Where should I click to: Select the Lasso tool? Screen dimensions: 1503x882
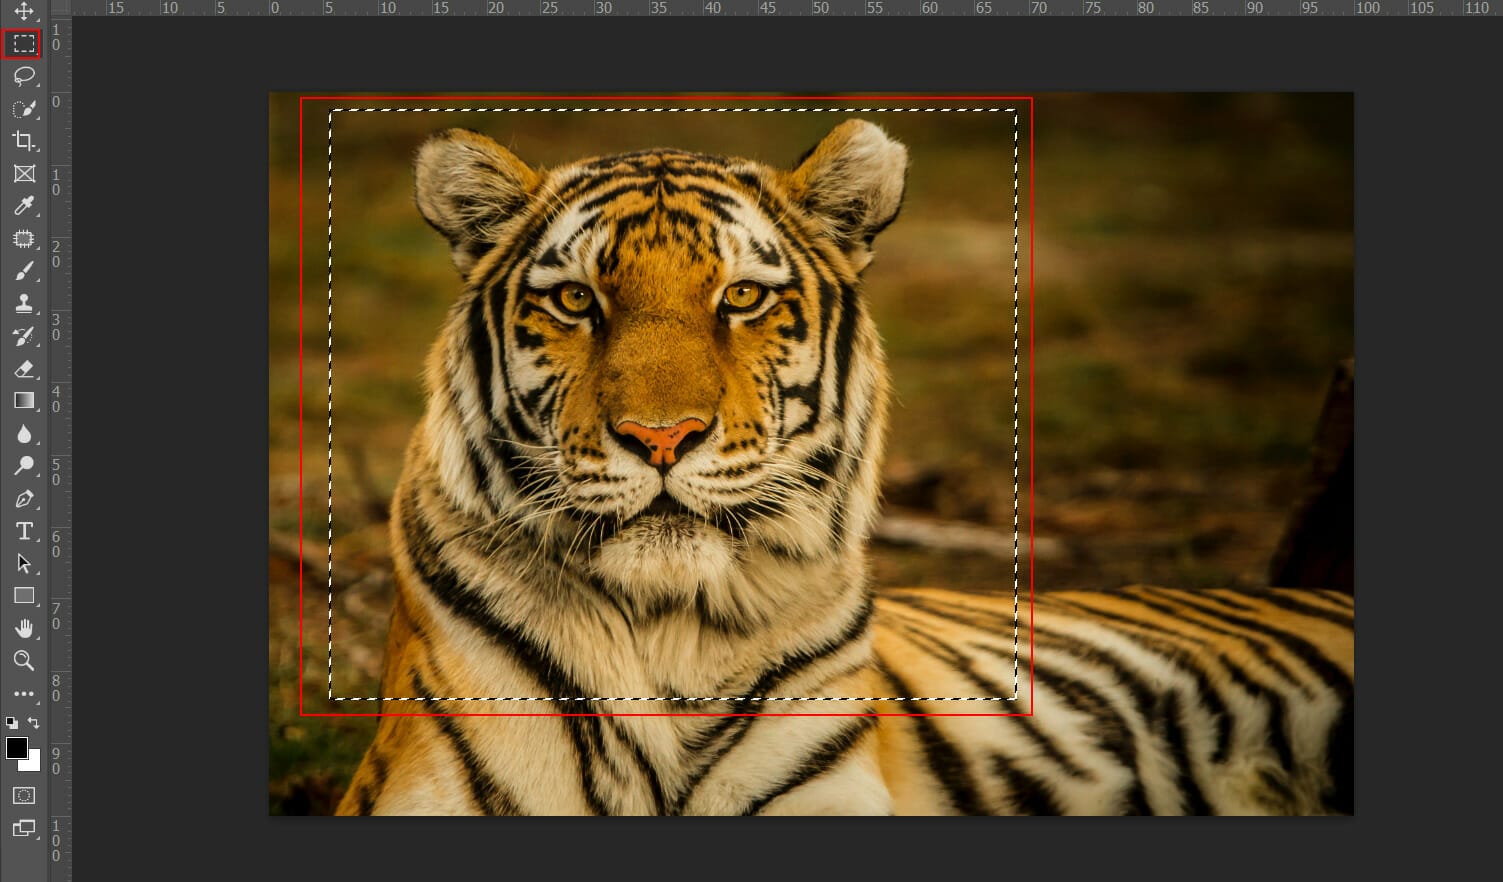point(23,77)
